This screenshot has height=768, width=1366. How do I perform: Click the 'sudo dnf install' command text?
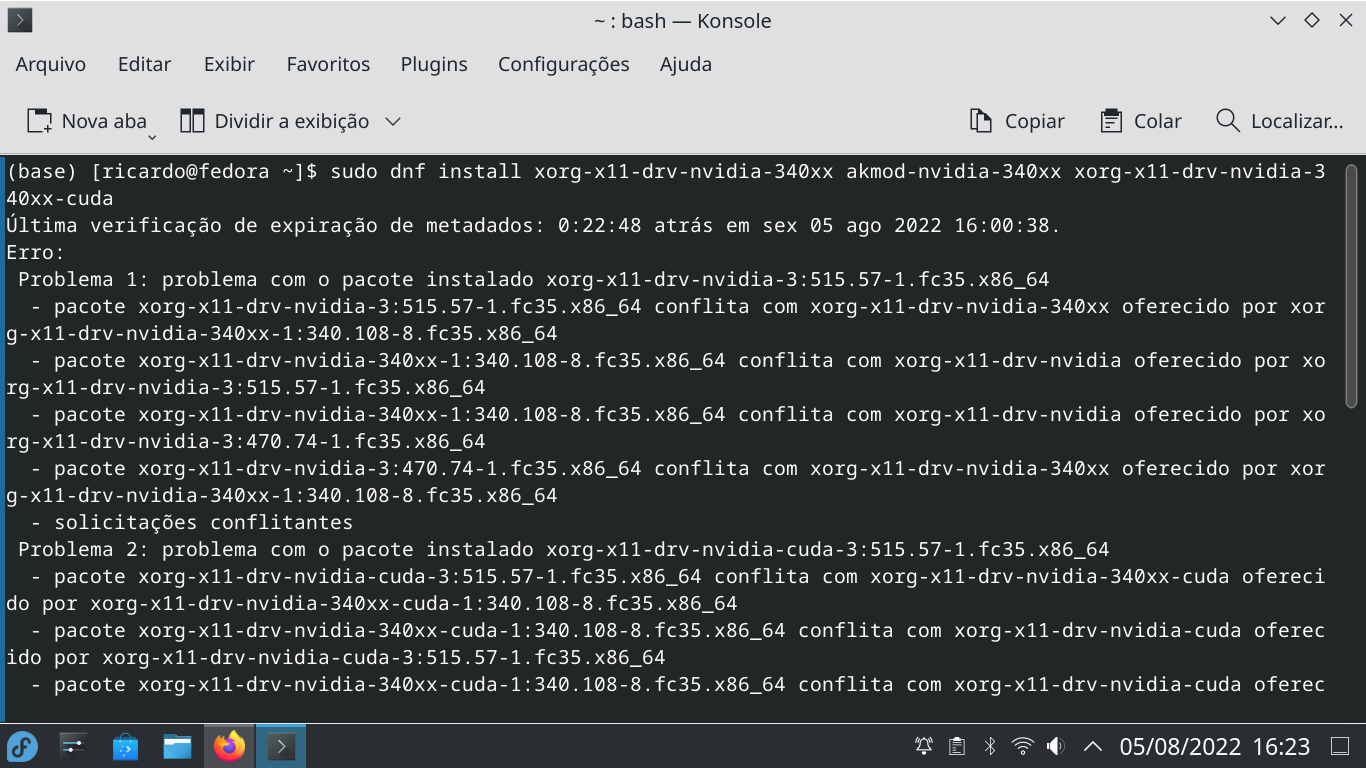[x=425, y=171]
